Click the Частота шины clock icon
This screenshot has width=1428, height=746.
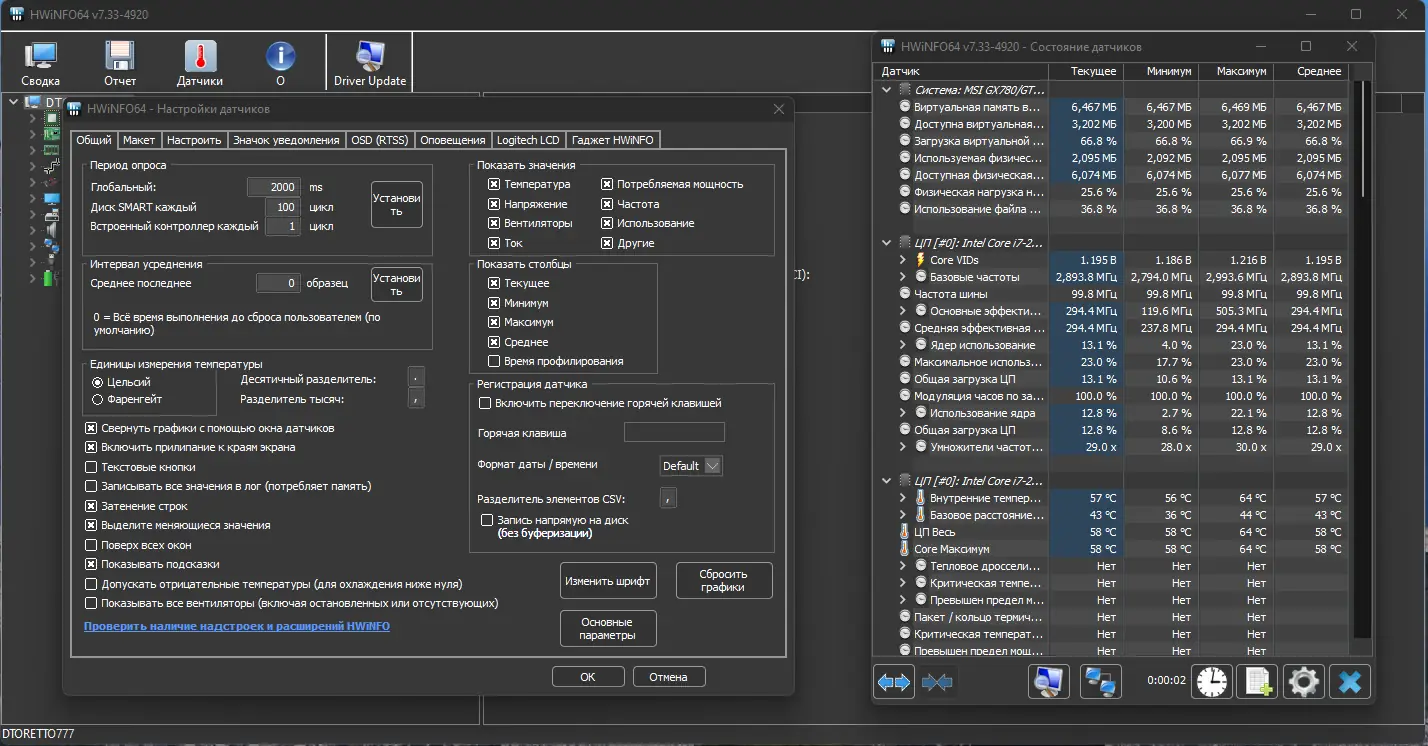(905, 294)
